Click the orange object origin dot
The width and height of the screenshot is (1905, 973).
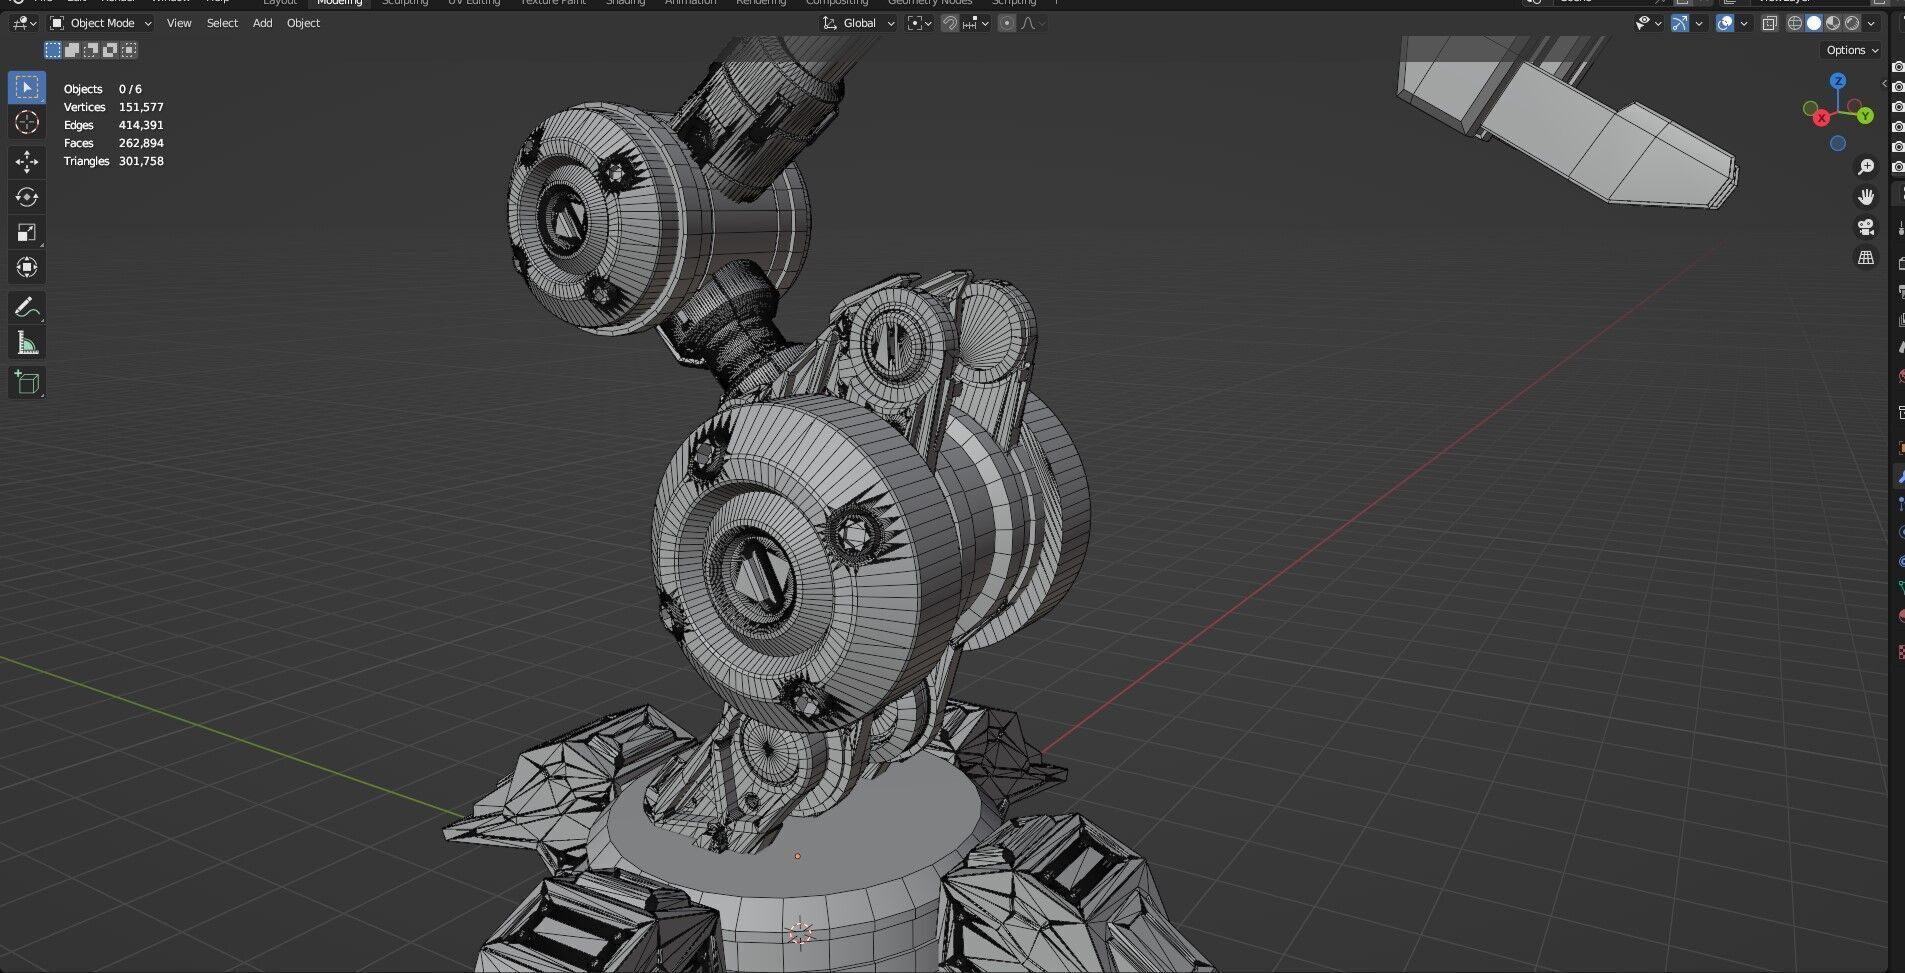point(797,856)
